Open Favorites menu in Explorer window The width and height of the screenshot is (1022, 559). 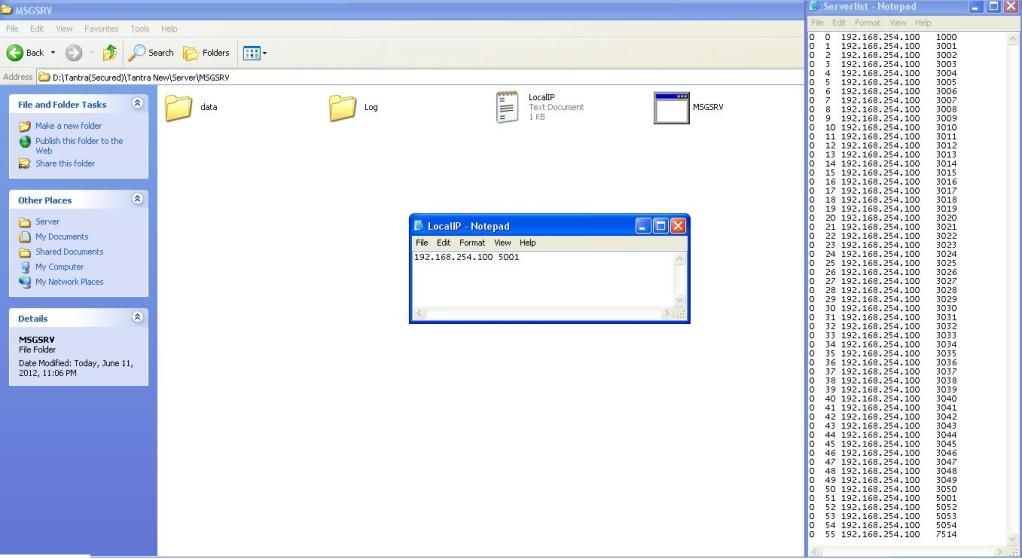(101, 29)
